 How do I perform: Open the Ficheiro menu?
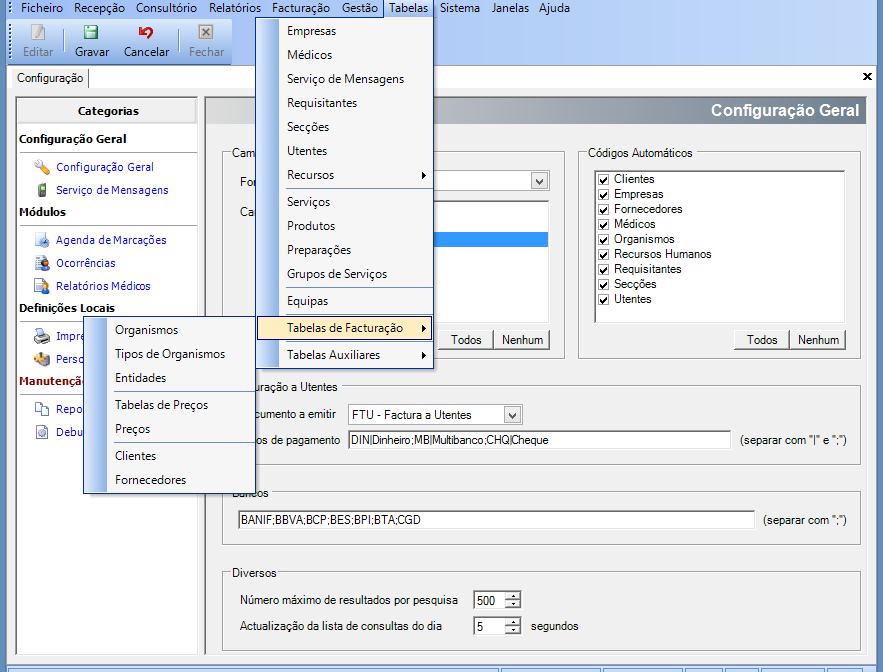pos(42,8)
